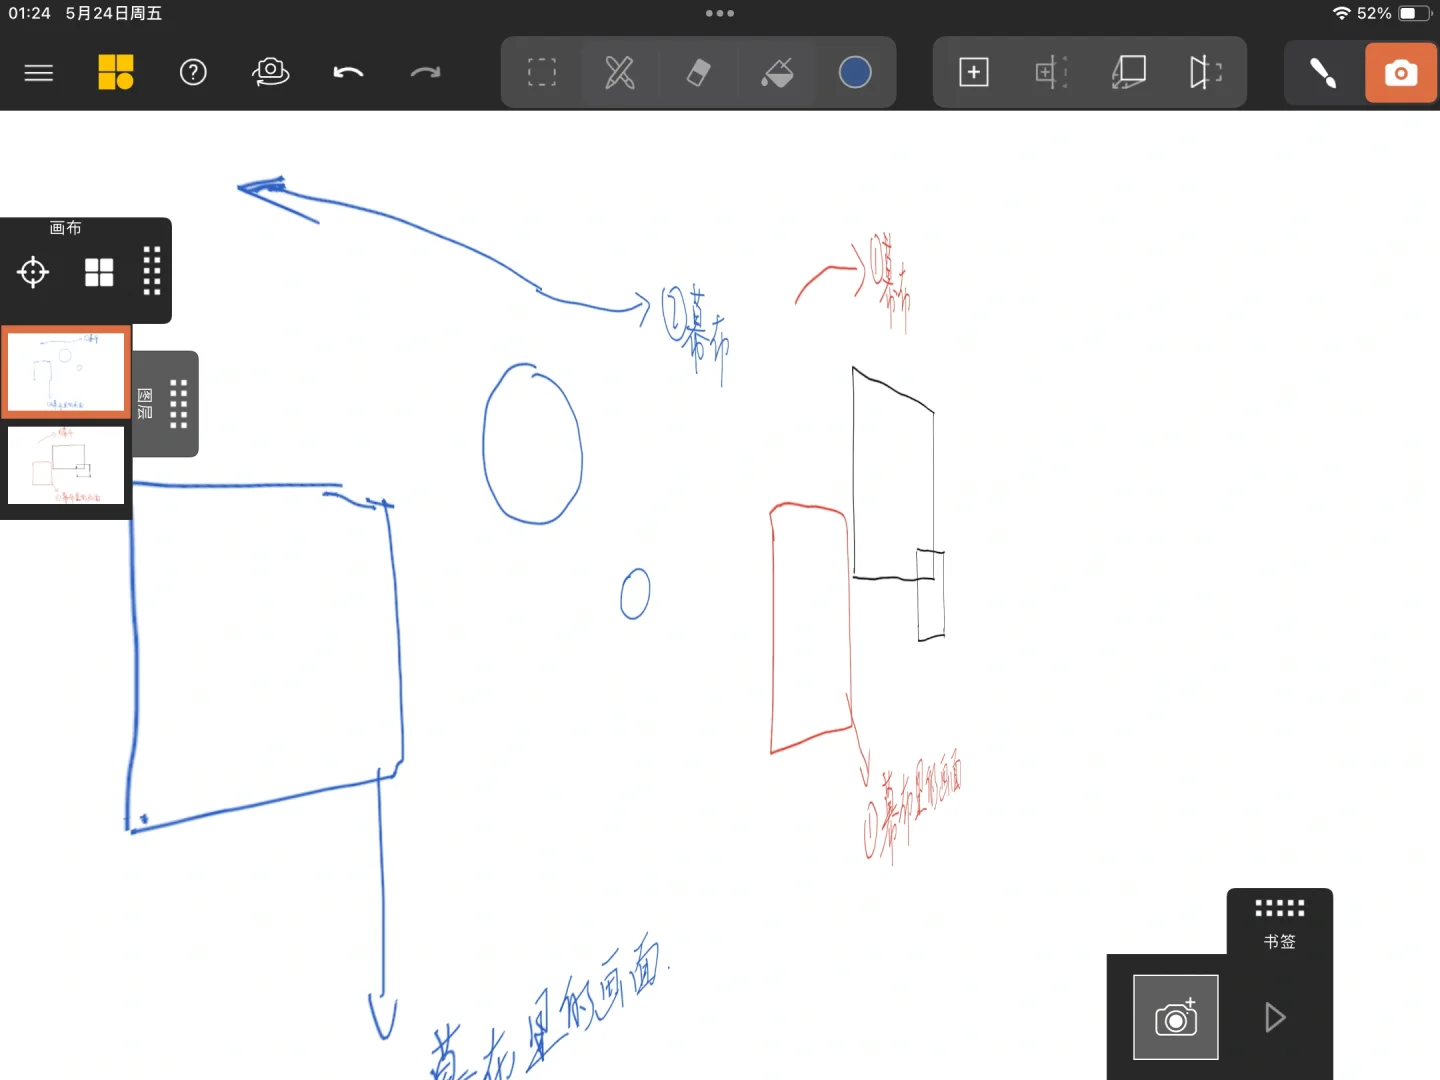Image resolution: width=1440 pixels, height=1080 pixels.
Task: Tap the 01:24 clock
Action: click(29, 13)
